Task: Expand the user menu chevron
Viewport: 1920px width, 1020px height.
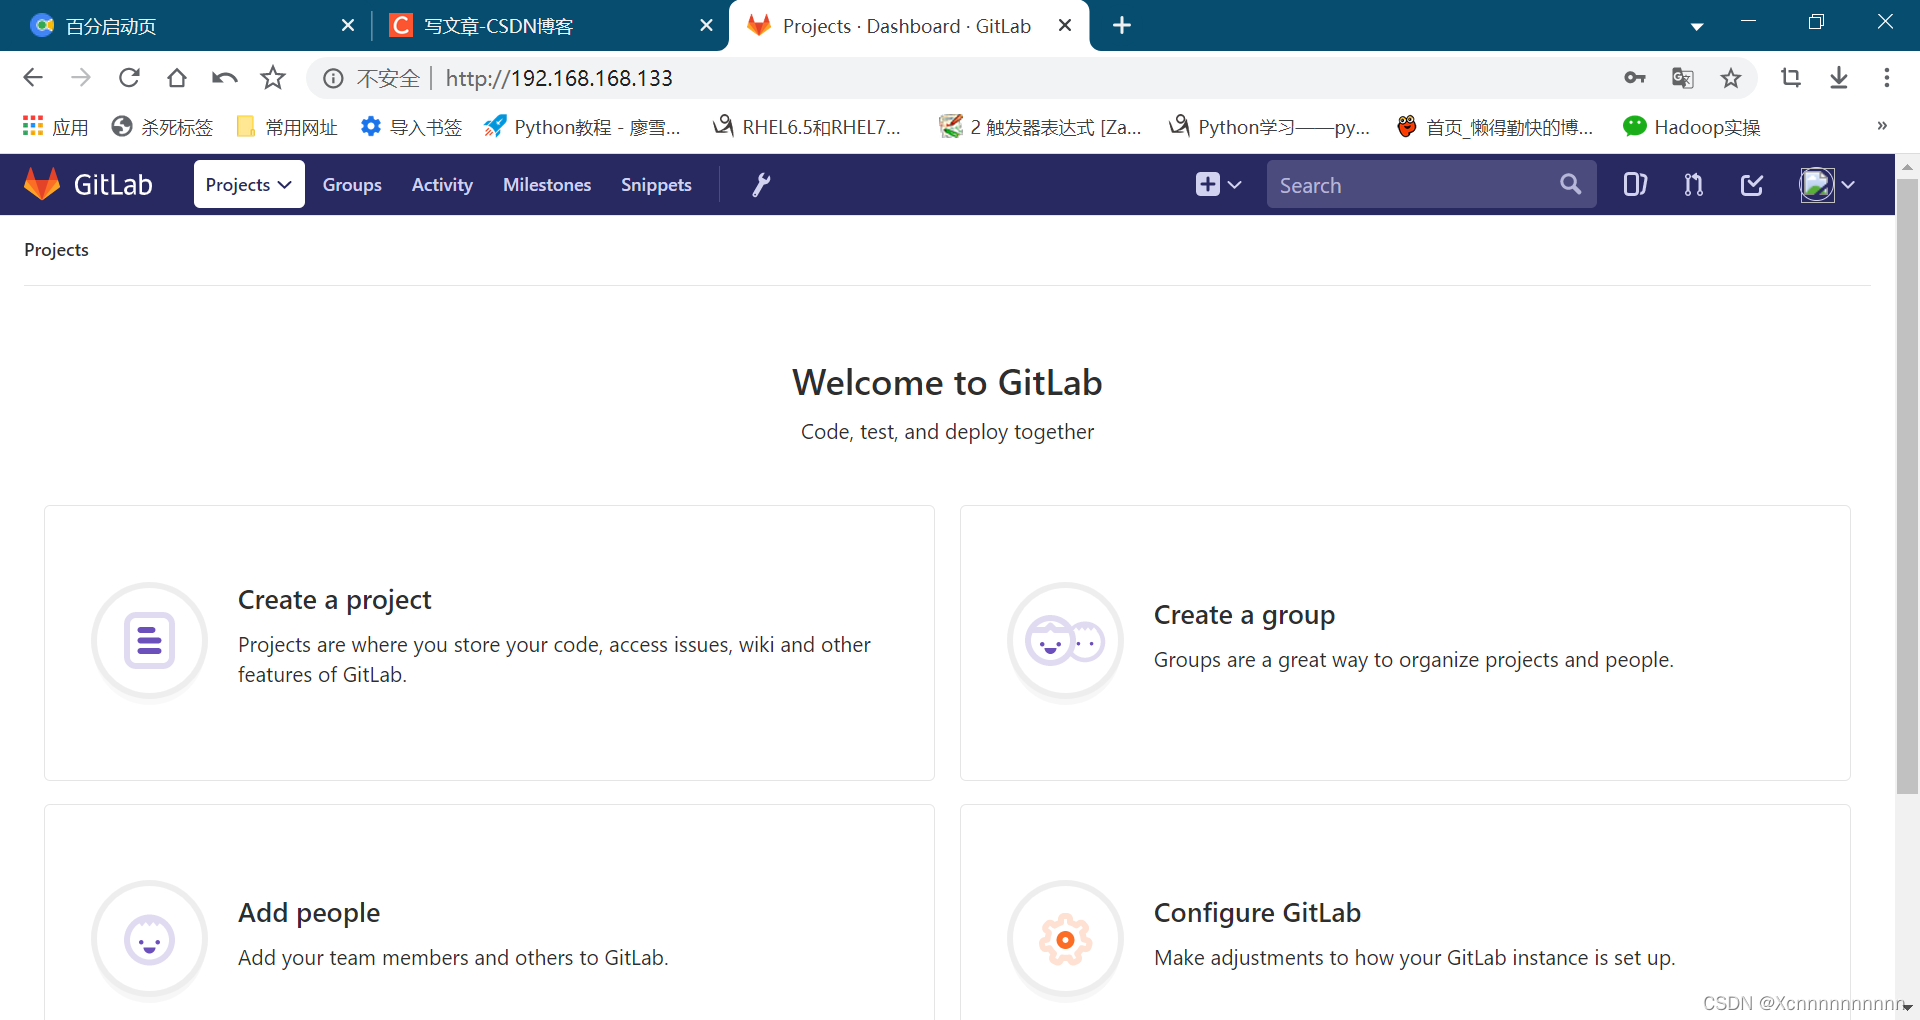Action: pyautogui.click(x=1848, y=185)
